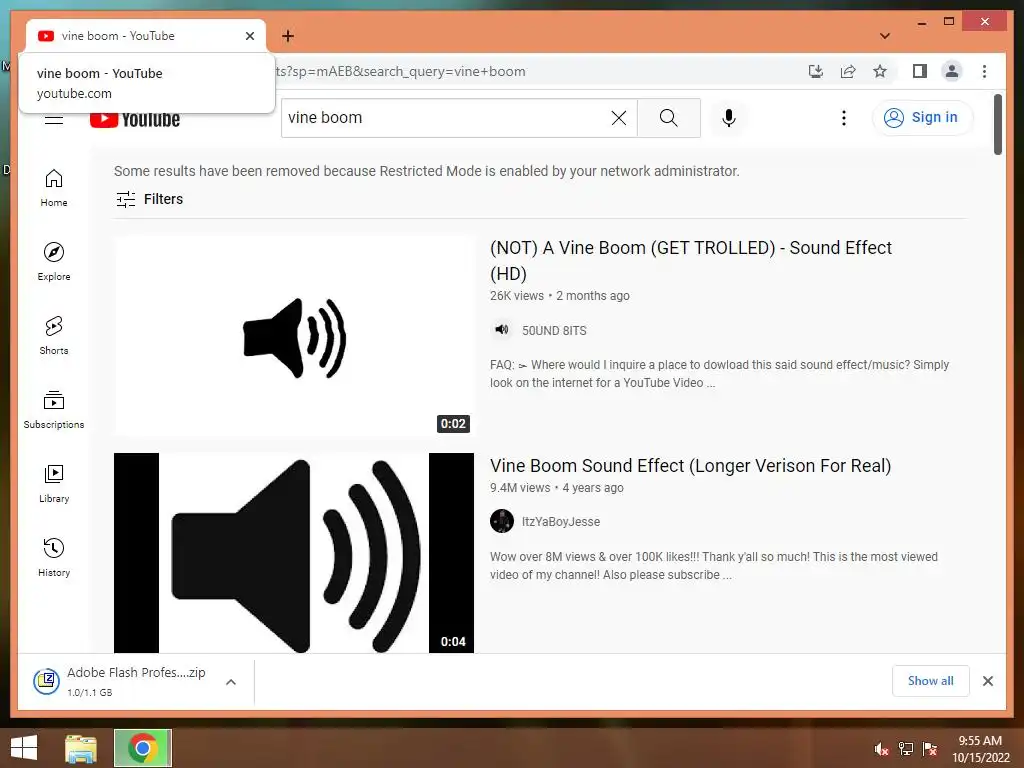Click the 26K views metadata text
The width and height of the screenshot is (1024, 768).
pos(517,296)
